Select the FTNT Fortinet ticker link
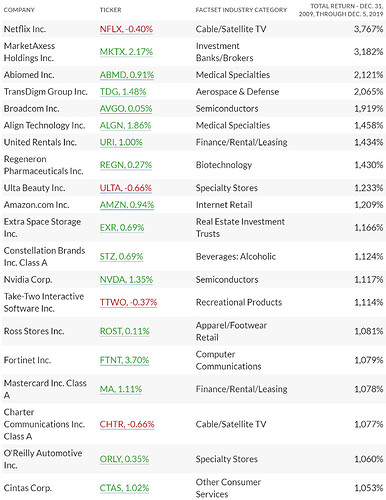The image size is (386, 500). coord(124,360)
